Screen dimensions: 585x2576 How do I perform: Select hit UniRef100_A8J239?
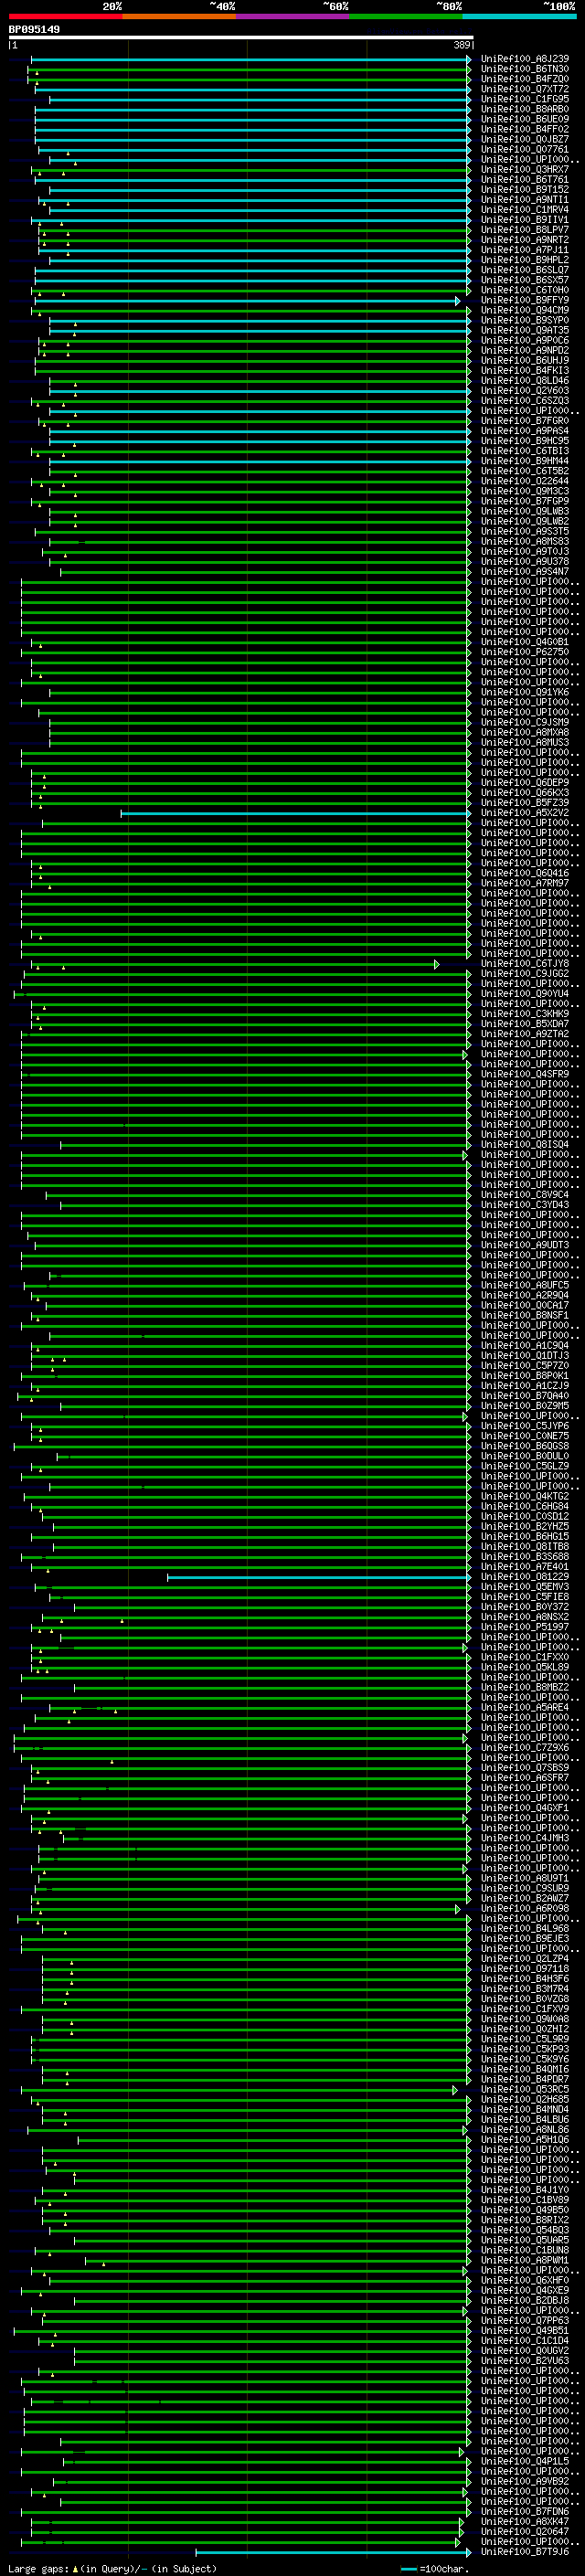coord(525,59)
